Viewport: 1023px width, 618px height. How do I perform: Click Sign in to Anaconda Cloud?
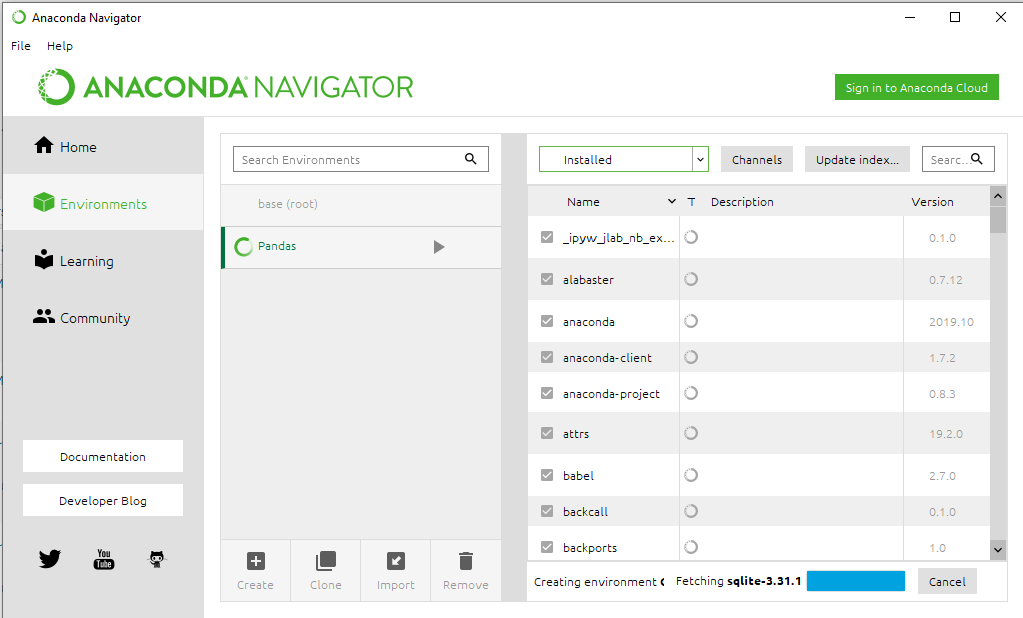pyautogui.click(x=917, y=87)
